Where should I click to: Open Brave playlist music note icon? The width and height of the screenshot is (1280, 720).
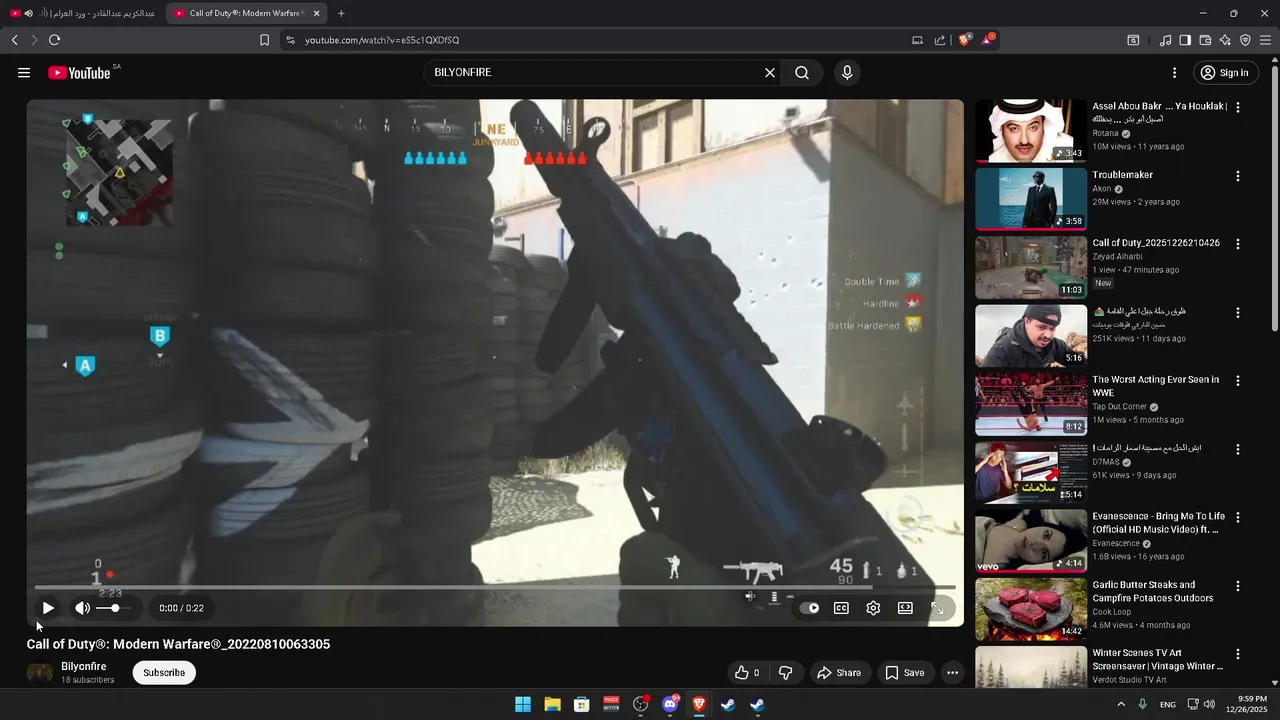click(x=1165, y=40)
